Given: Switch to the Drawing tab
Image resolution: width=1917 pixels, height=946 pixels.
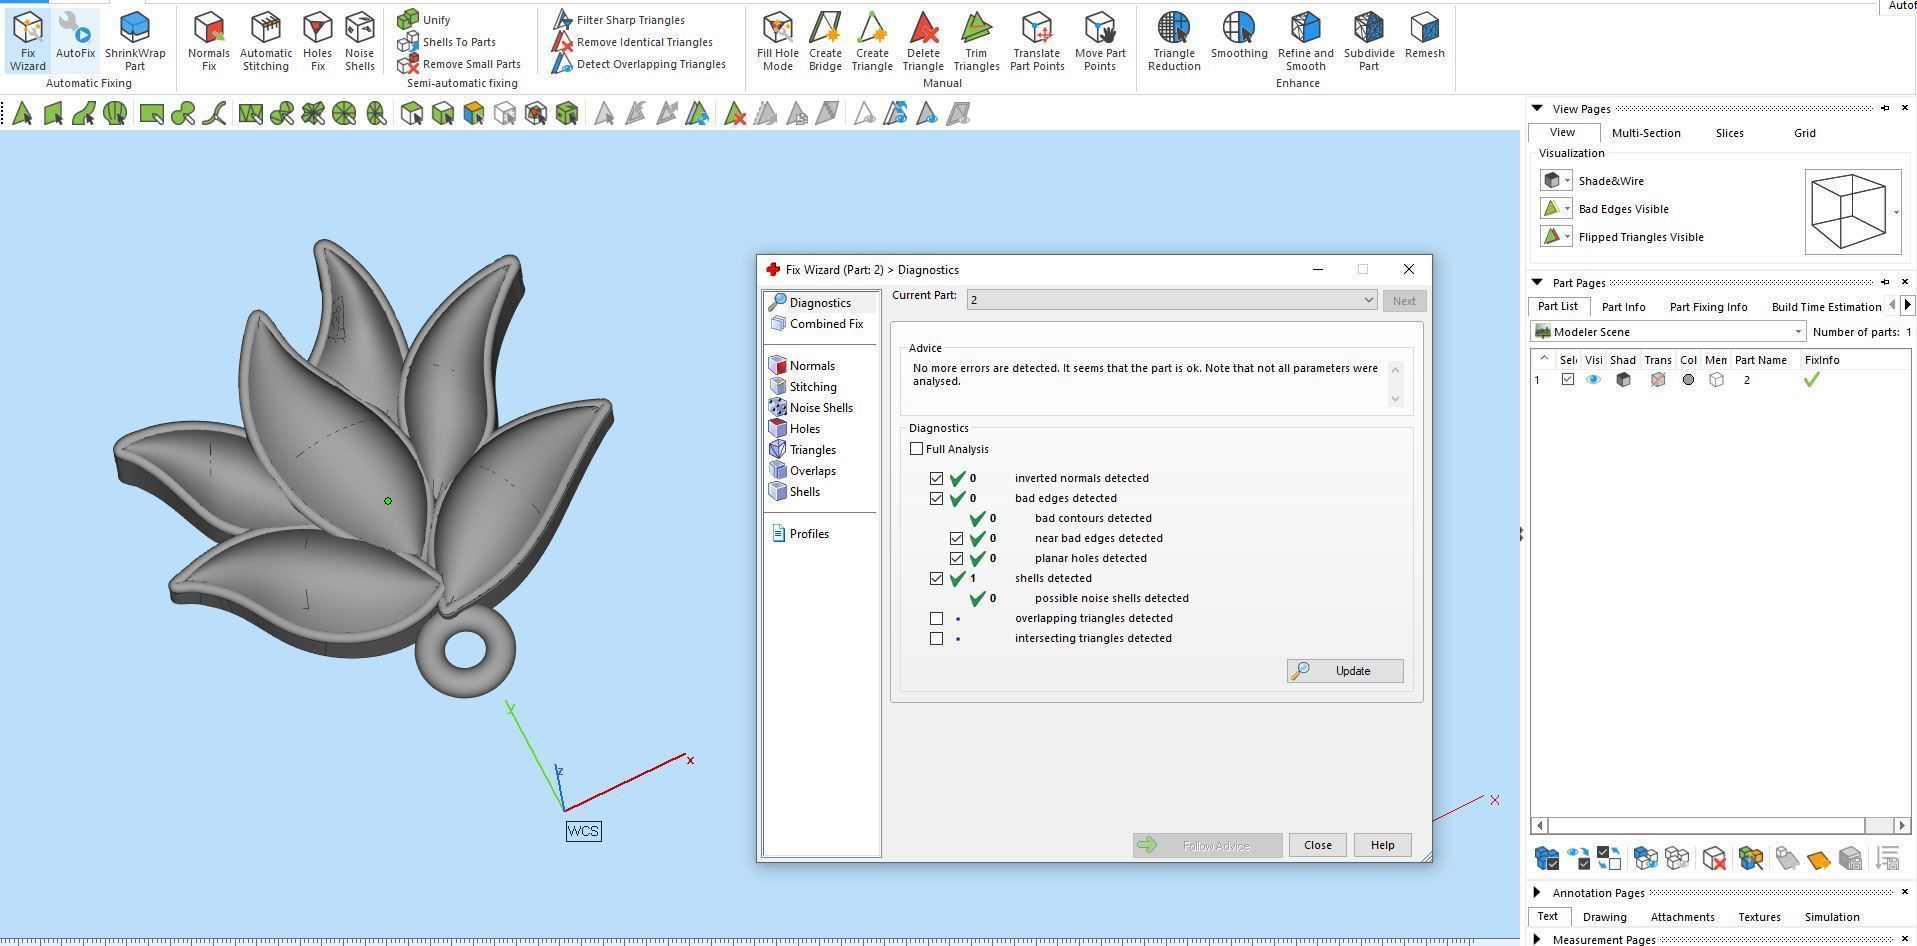Looking at the screenshot, I should click(x=1604, y=917).
